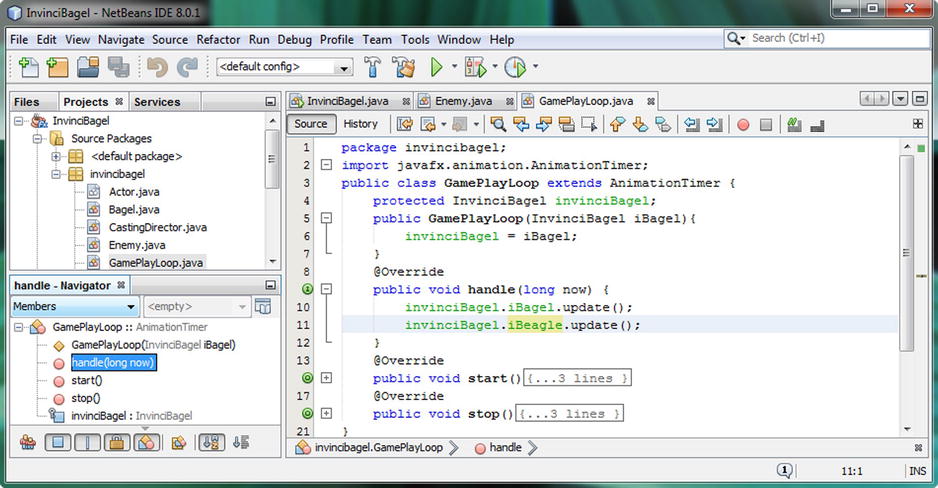Click the Find Selection magnifier icon in editor toolbar
This screenshot has height=488, width=938.
point(498,124)
